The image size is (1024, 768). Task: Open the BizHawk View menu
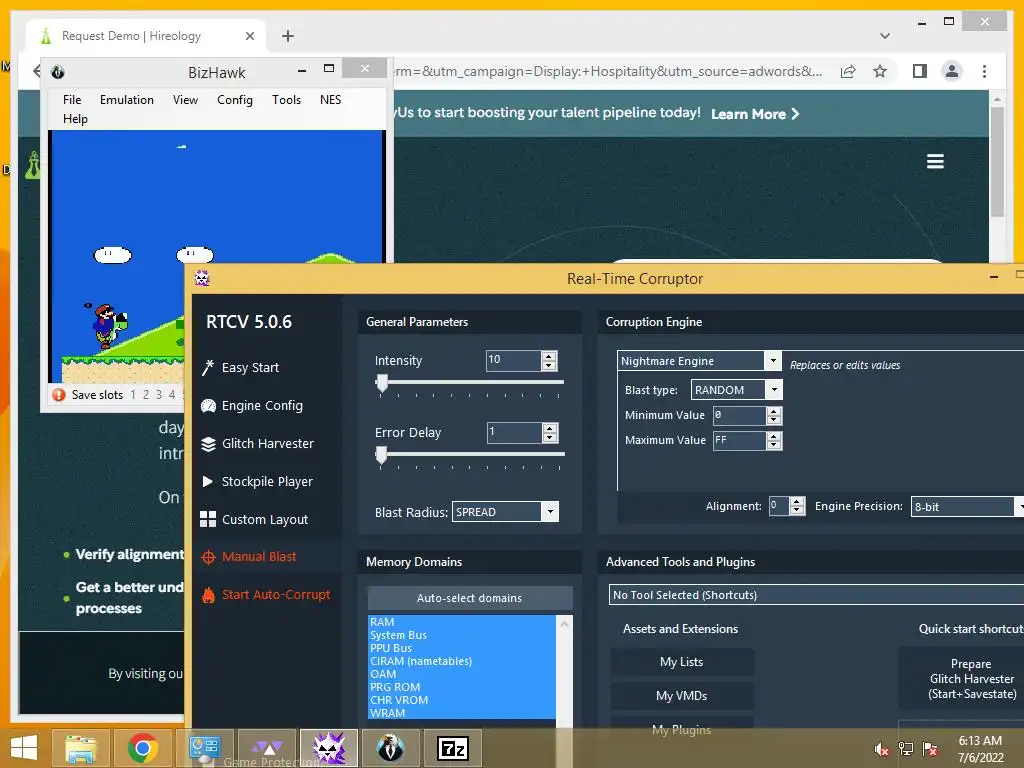tap(185, 100)
